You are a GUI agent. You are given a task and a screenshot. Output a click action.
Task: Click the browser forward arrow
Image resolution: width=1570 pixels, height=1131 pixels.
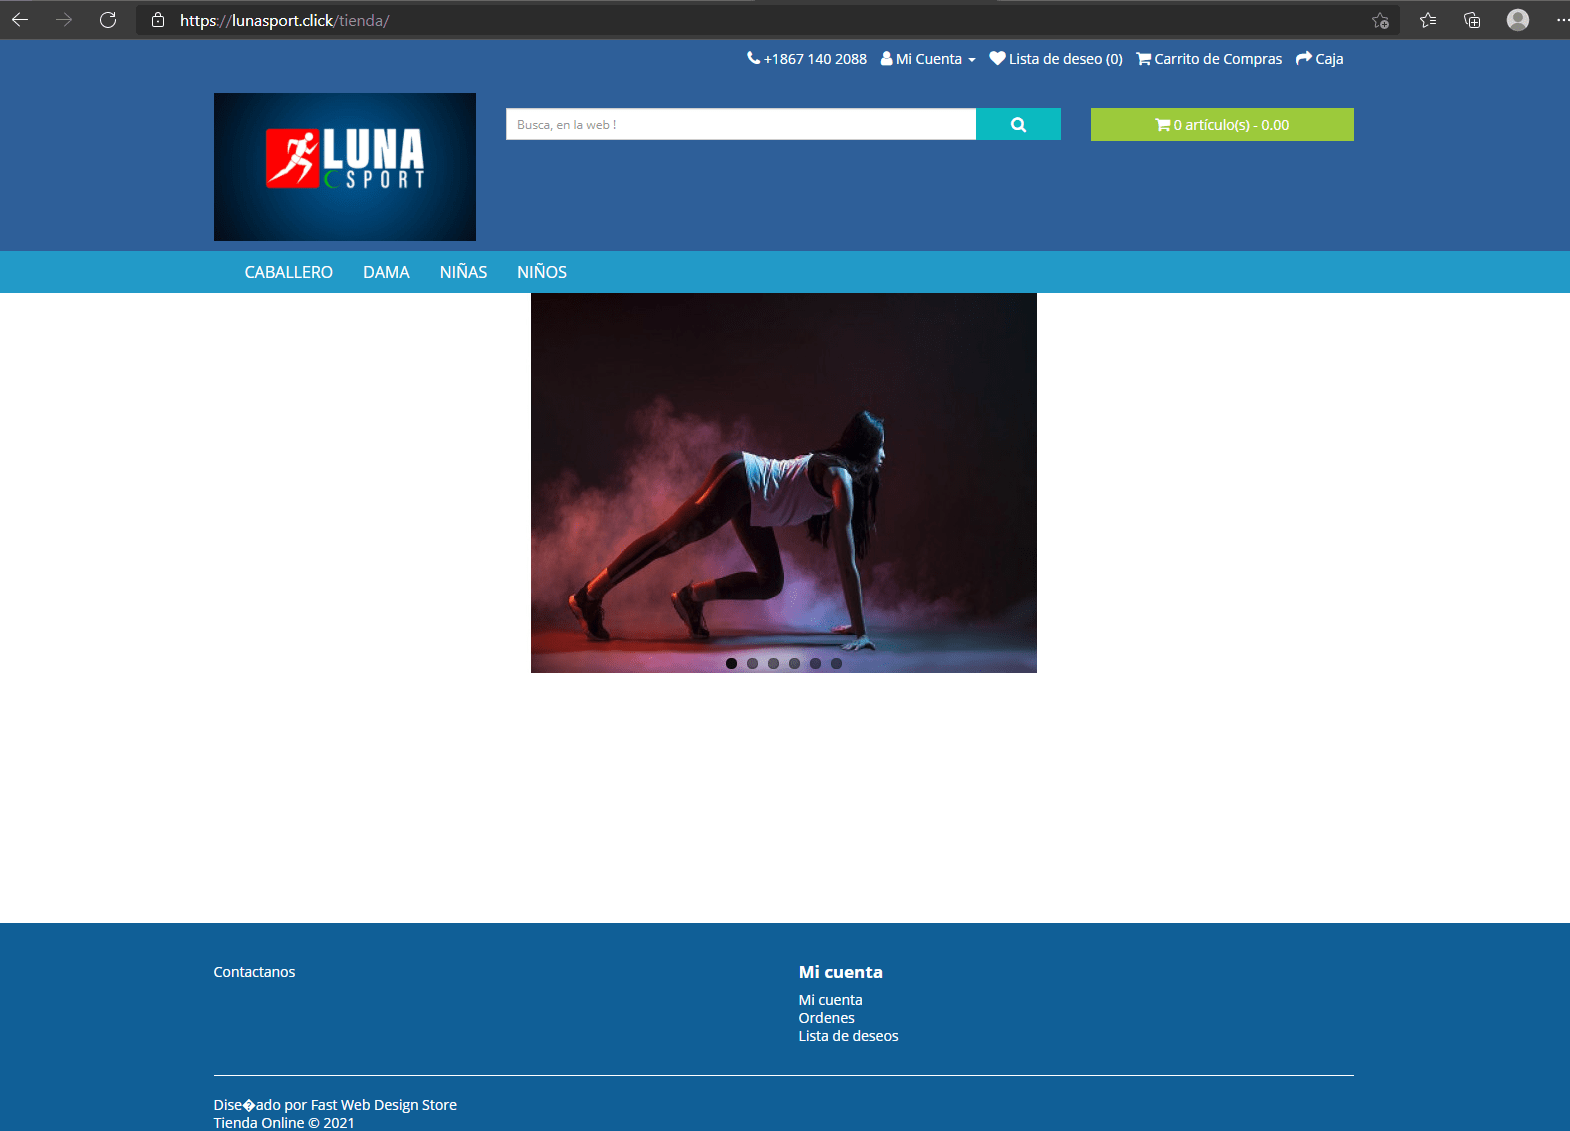click(64, 19)
